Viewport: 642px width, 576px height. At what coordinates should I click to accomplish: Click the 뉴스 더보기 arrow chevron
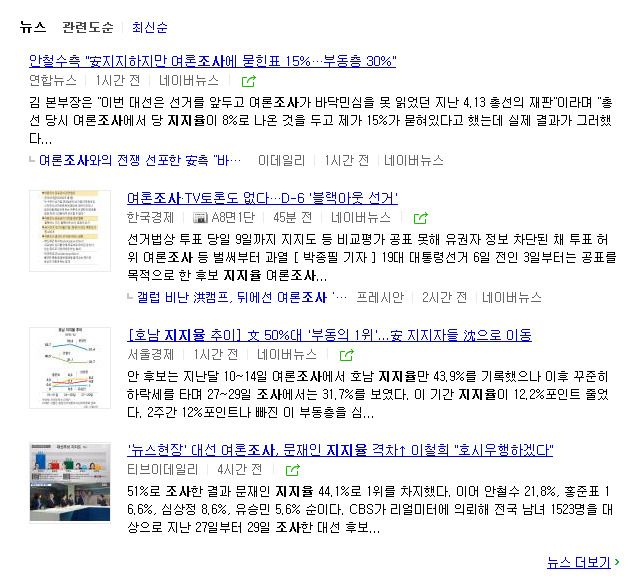(x=617, y=562)
